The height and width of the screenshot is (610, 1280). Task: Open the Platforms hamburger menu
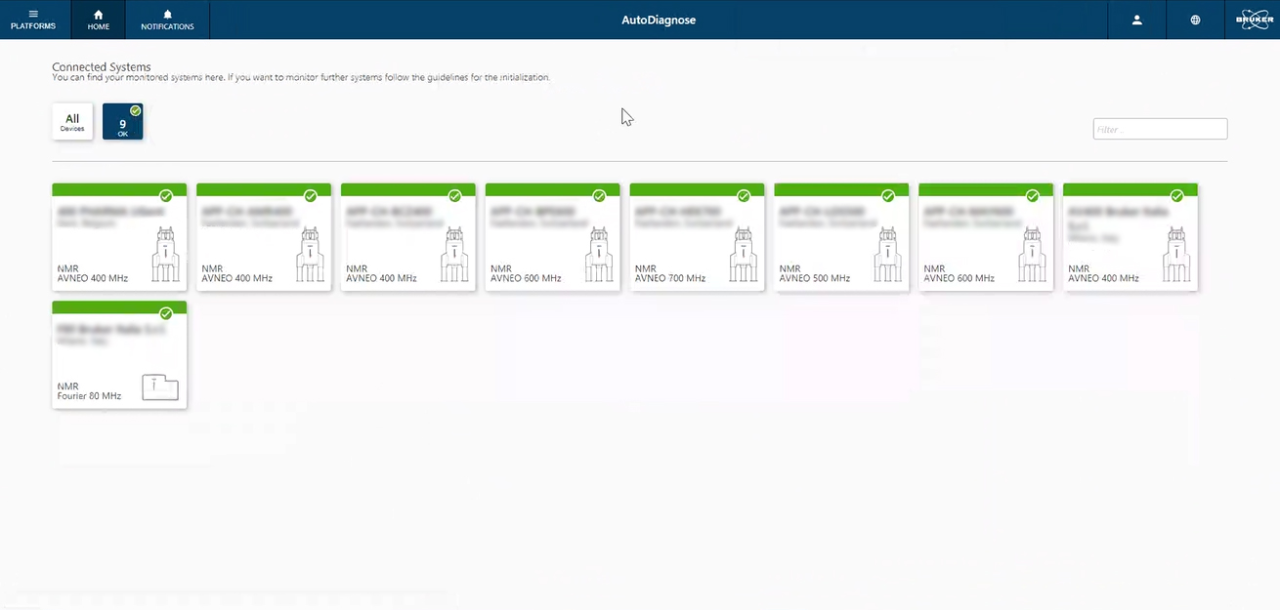pos(33,20)
